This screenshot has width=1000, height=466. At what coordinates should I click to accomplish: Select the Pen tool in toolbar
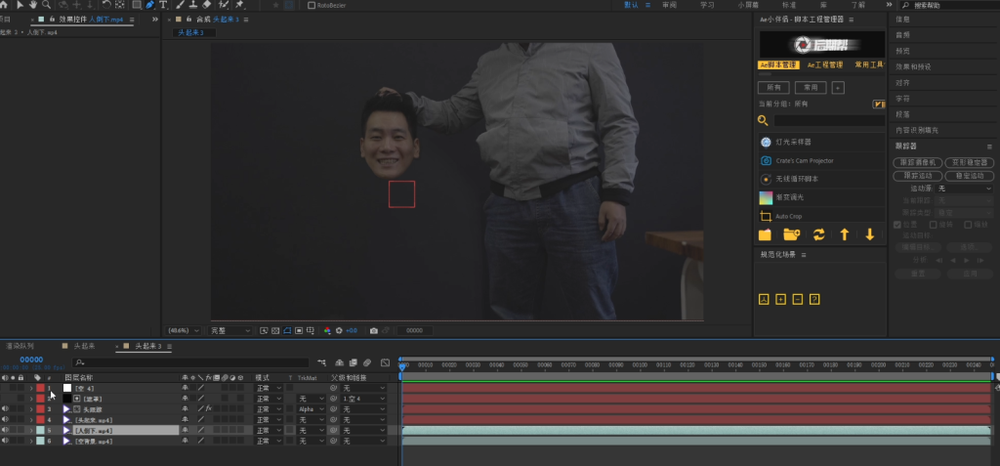coord(150,5)
